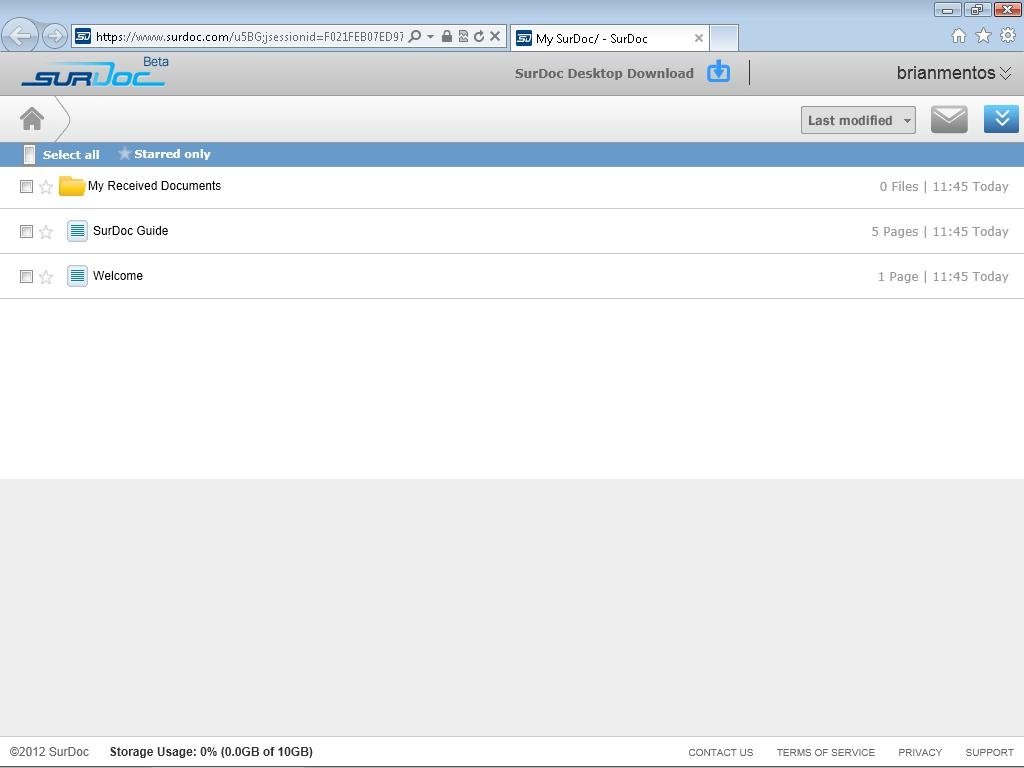Close the My SurDoc tab

point(698,38)
